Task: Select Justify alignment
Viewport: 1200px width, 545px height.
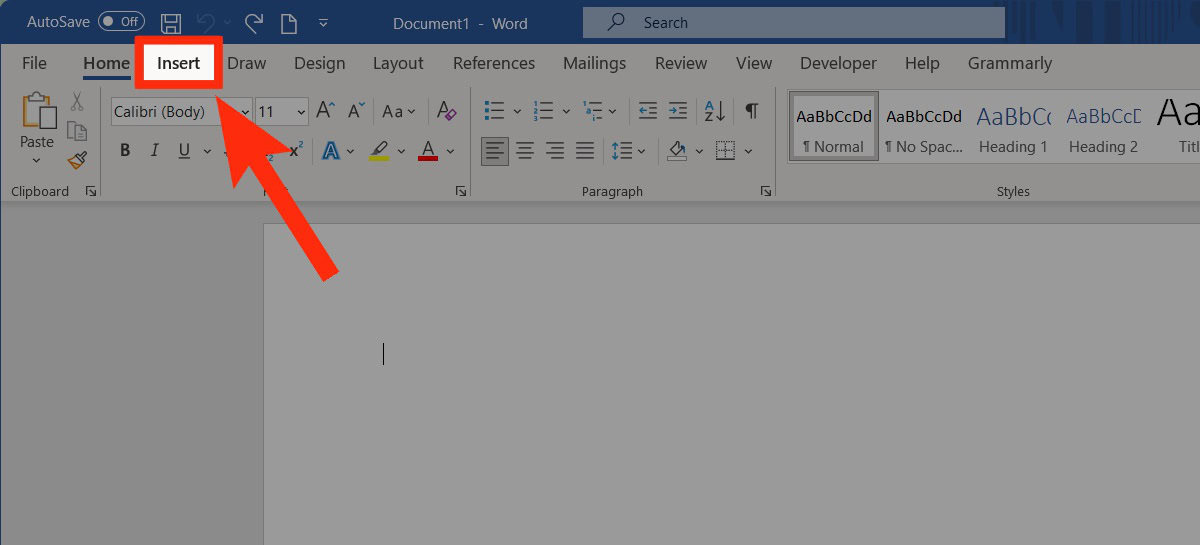Action: [585, 151]
